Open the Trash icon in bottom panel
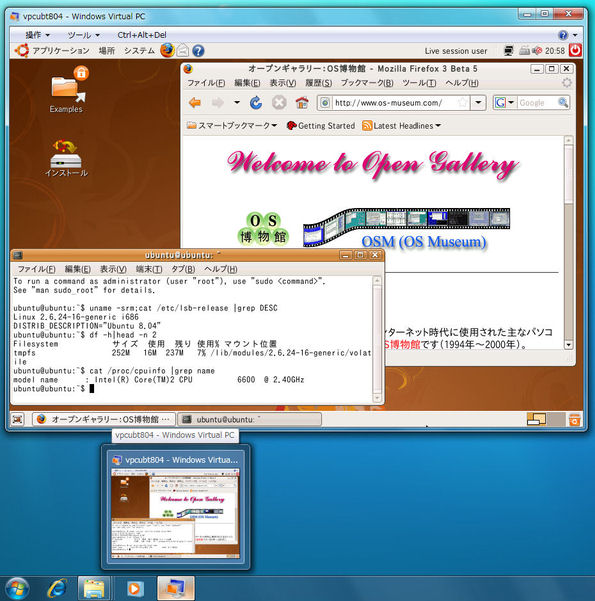Screen dimensions: 595x601 (575, 419)
